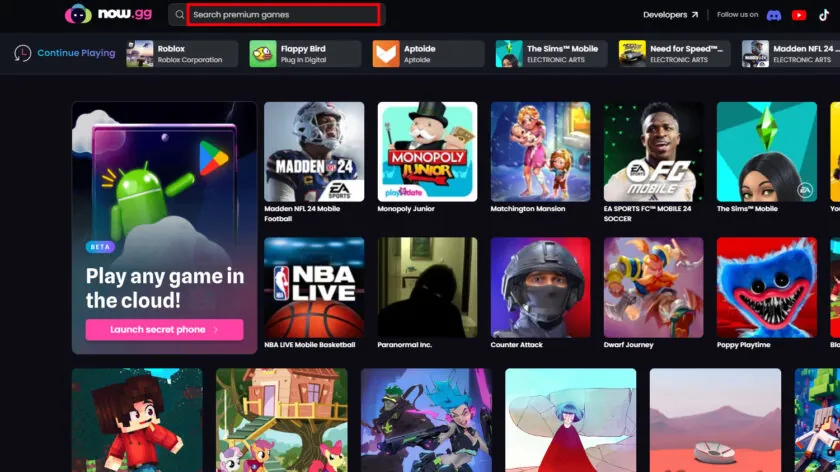Click the now.gg logo
The image size is (840, 472).
[108, 14]
